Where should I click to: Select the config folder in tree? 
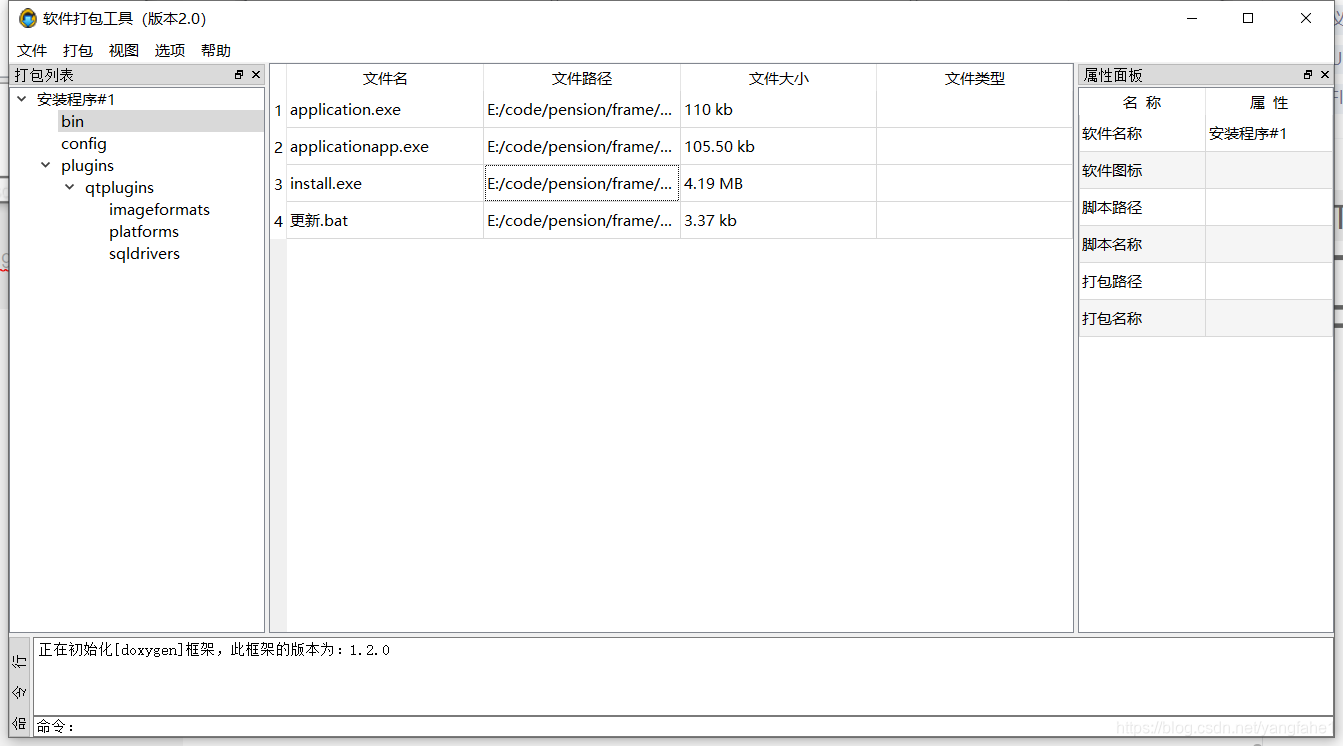click(x=84, y=144)
